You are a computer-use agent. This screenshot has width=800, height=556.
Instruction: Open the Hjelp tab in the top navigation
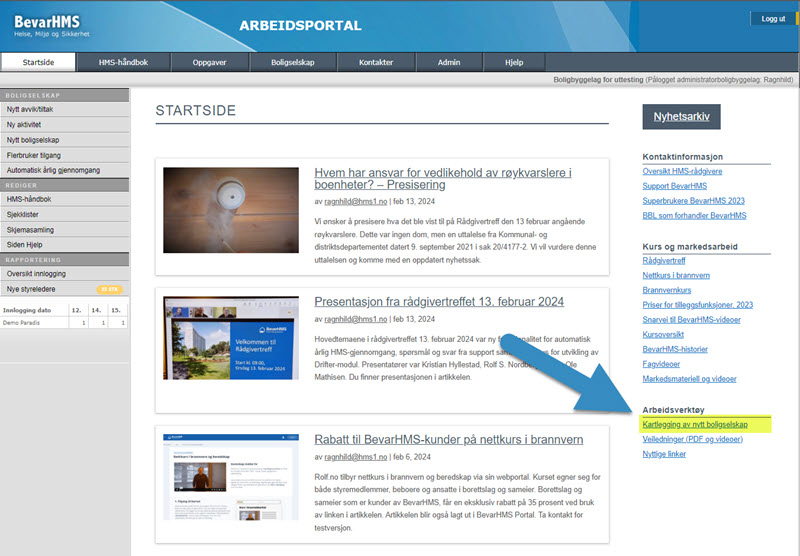tap(514, 62)
